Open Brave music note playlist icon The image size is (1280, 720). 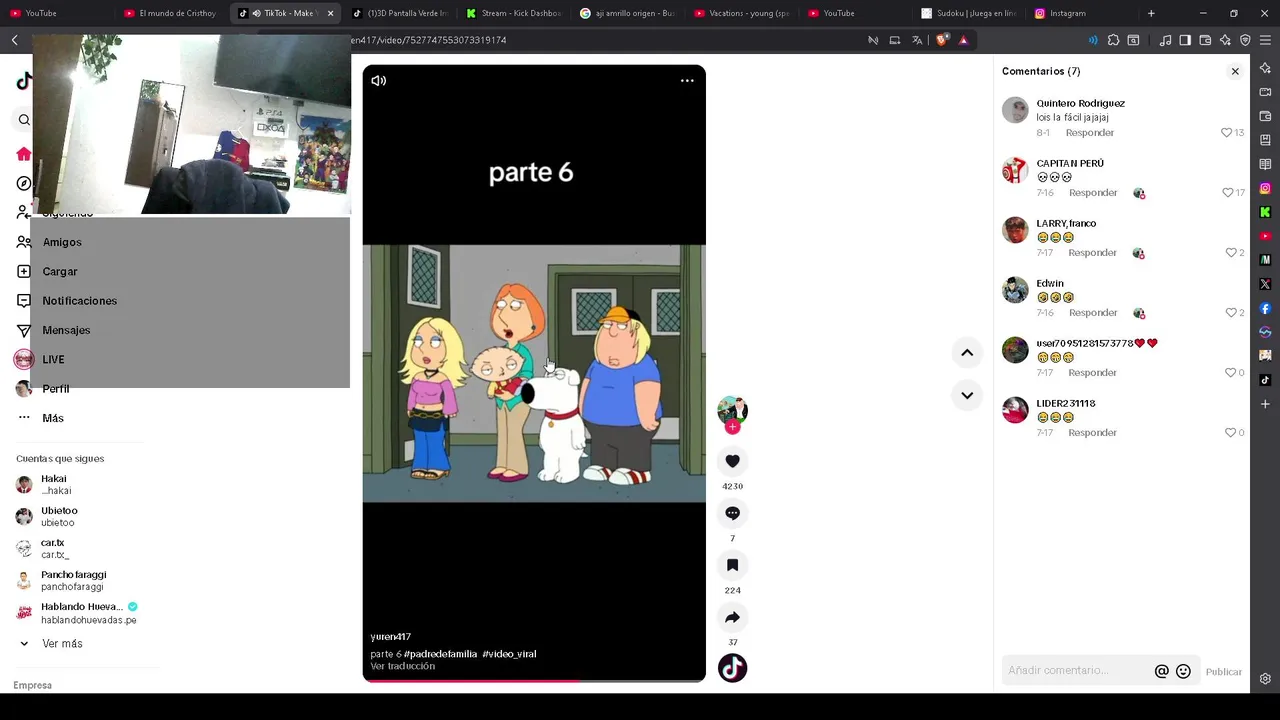1165,40
